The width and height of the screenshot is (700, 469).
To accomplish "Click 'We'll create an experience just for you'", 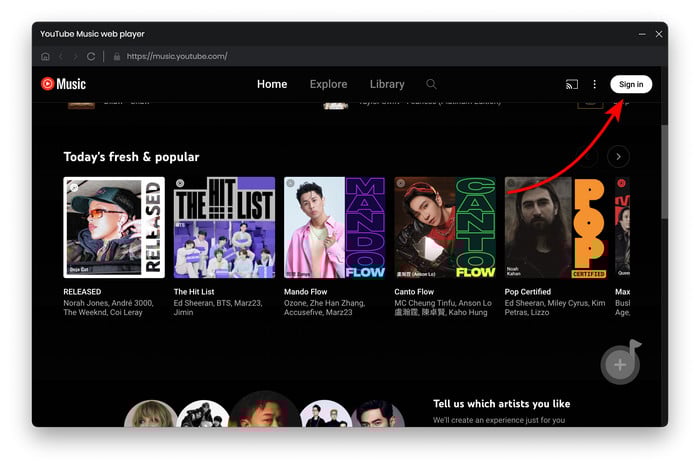I will click(499, 420).
